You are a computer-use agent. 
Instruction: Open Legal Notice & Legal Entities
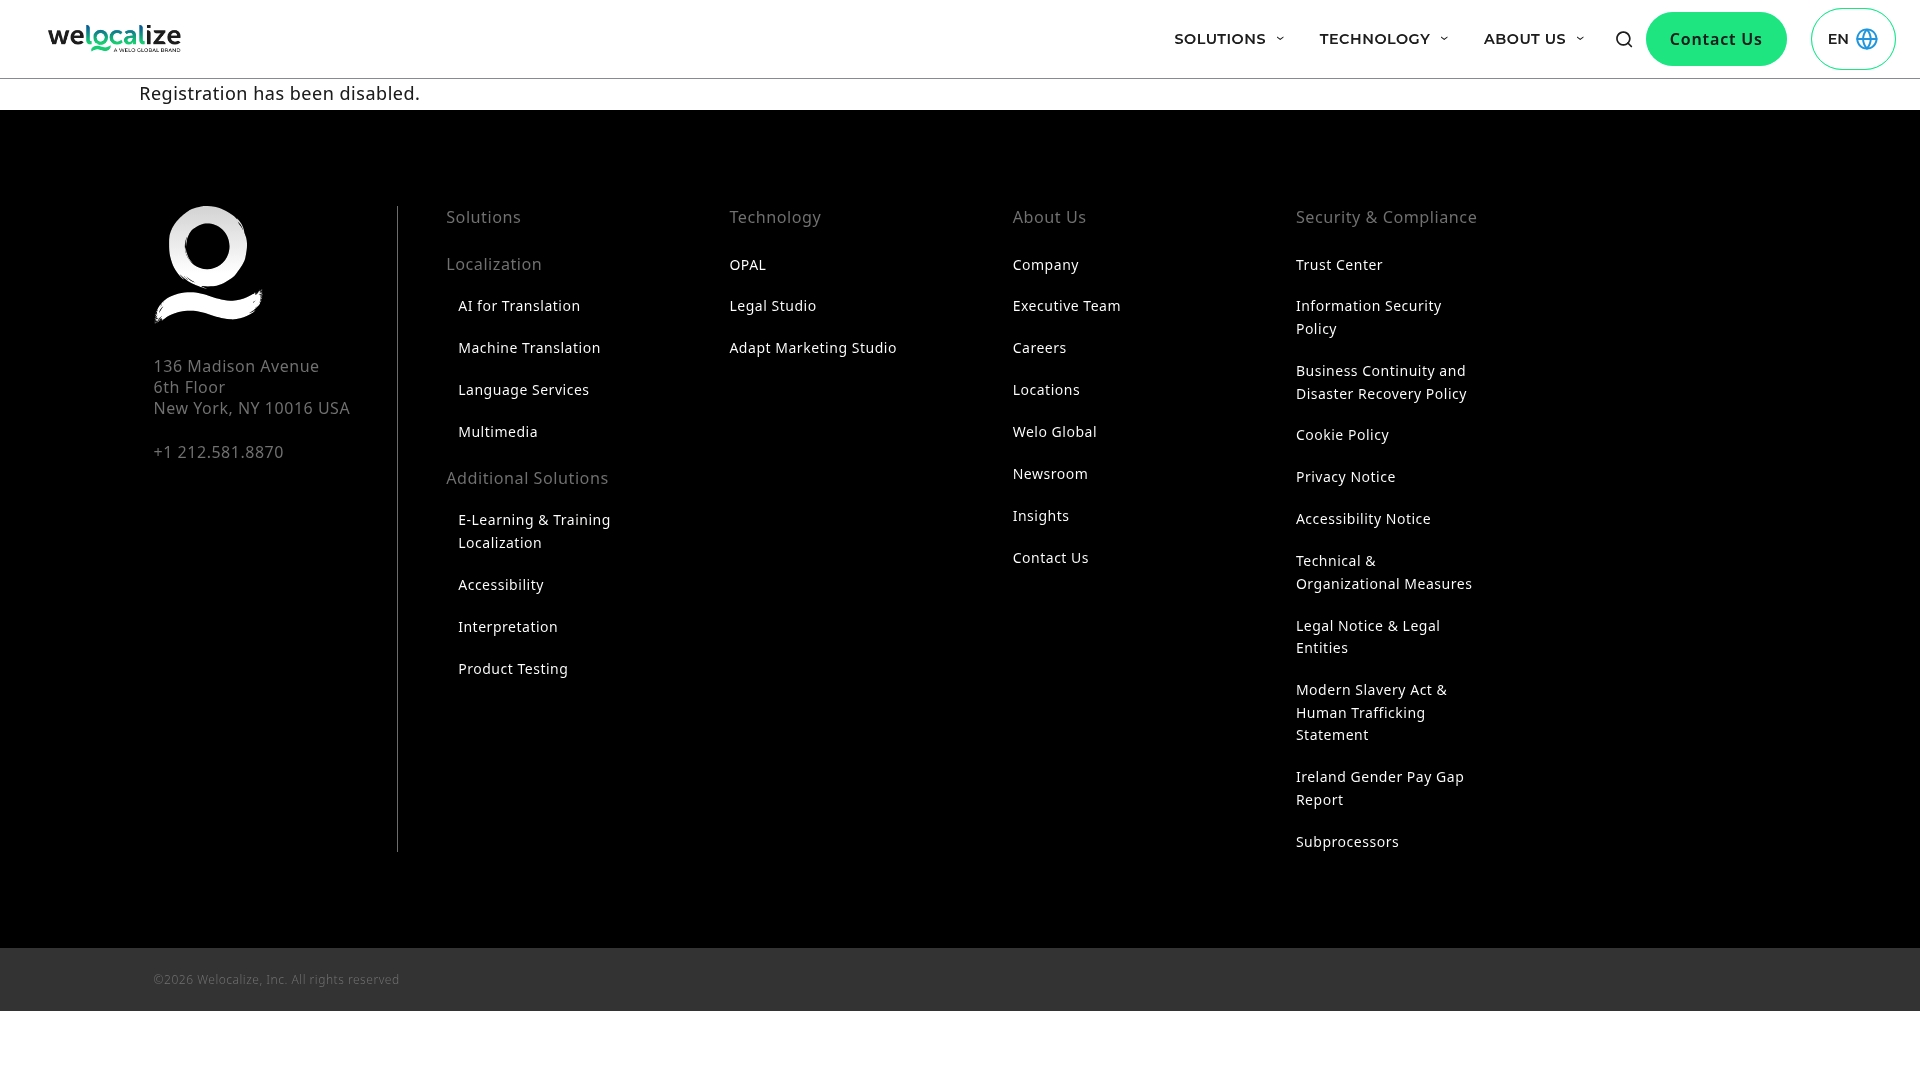click(x=1368, y=637)
